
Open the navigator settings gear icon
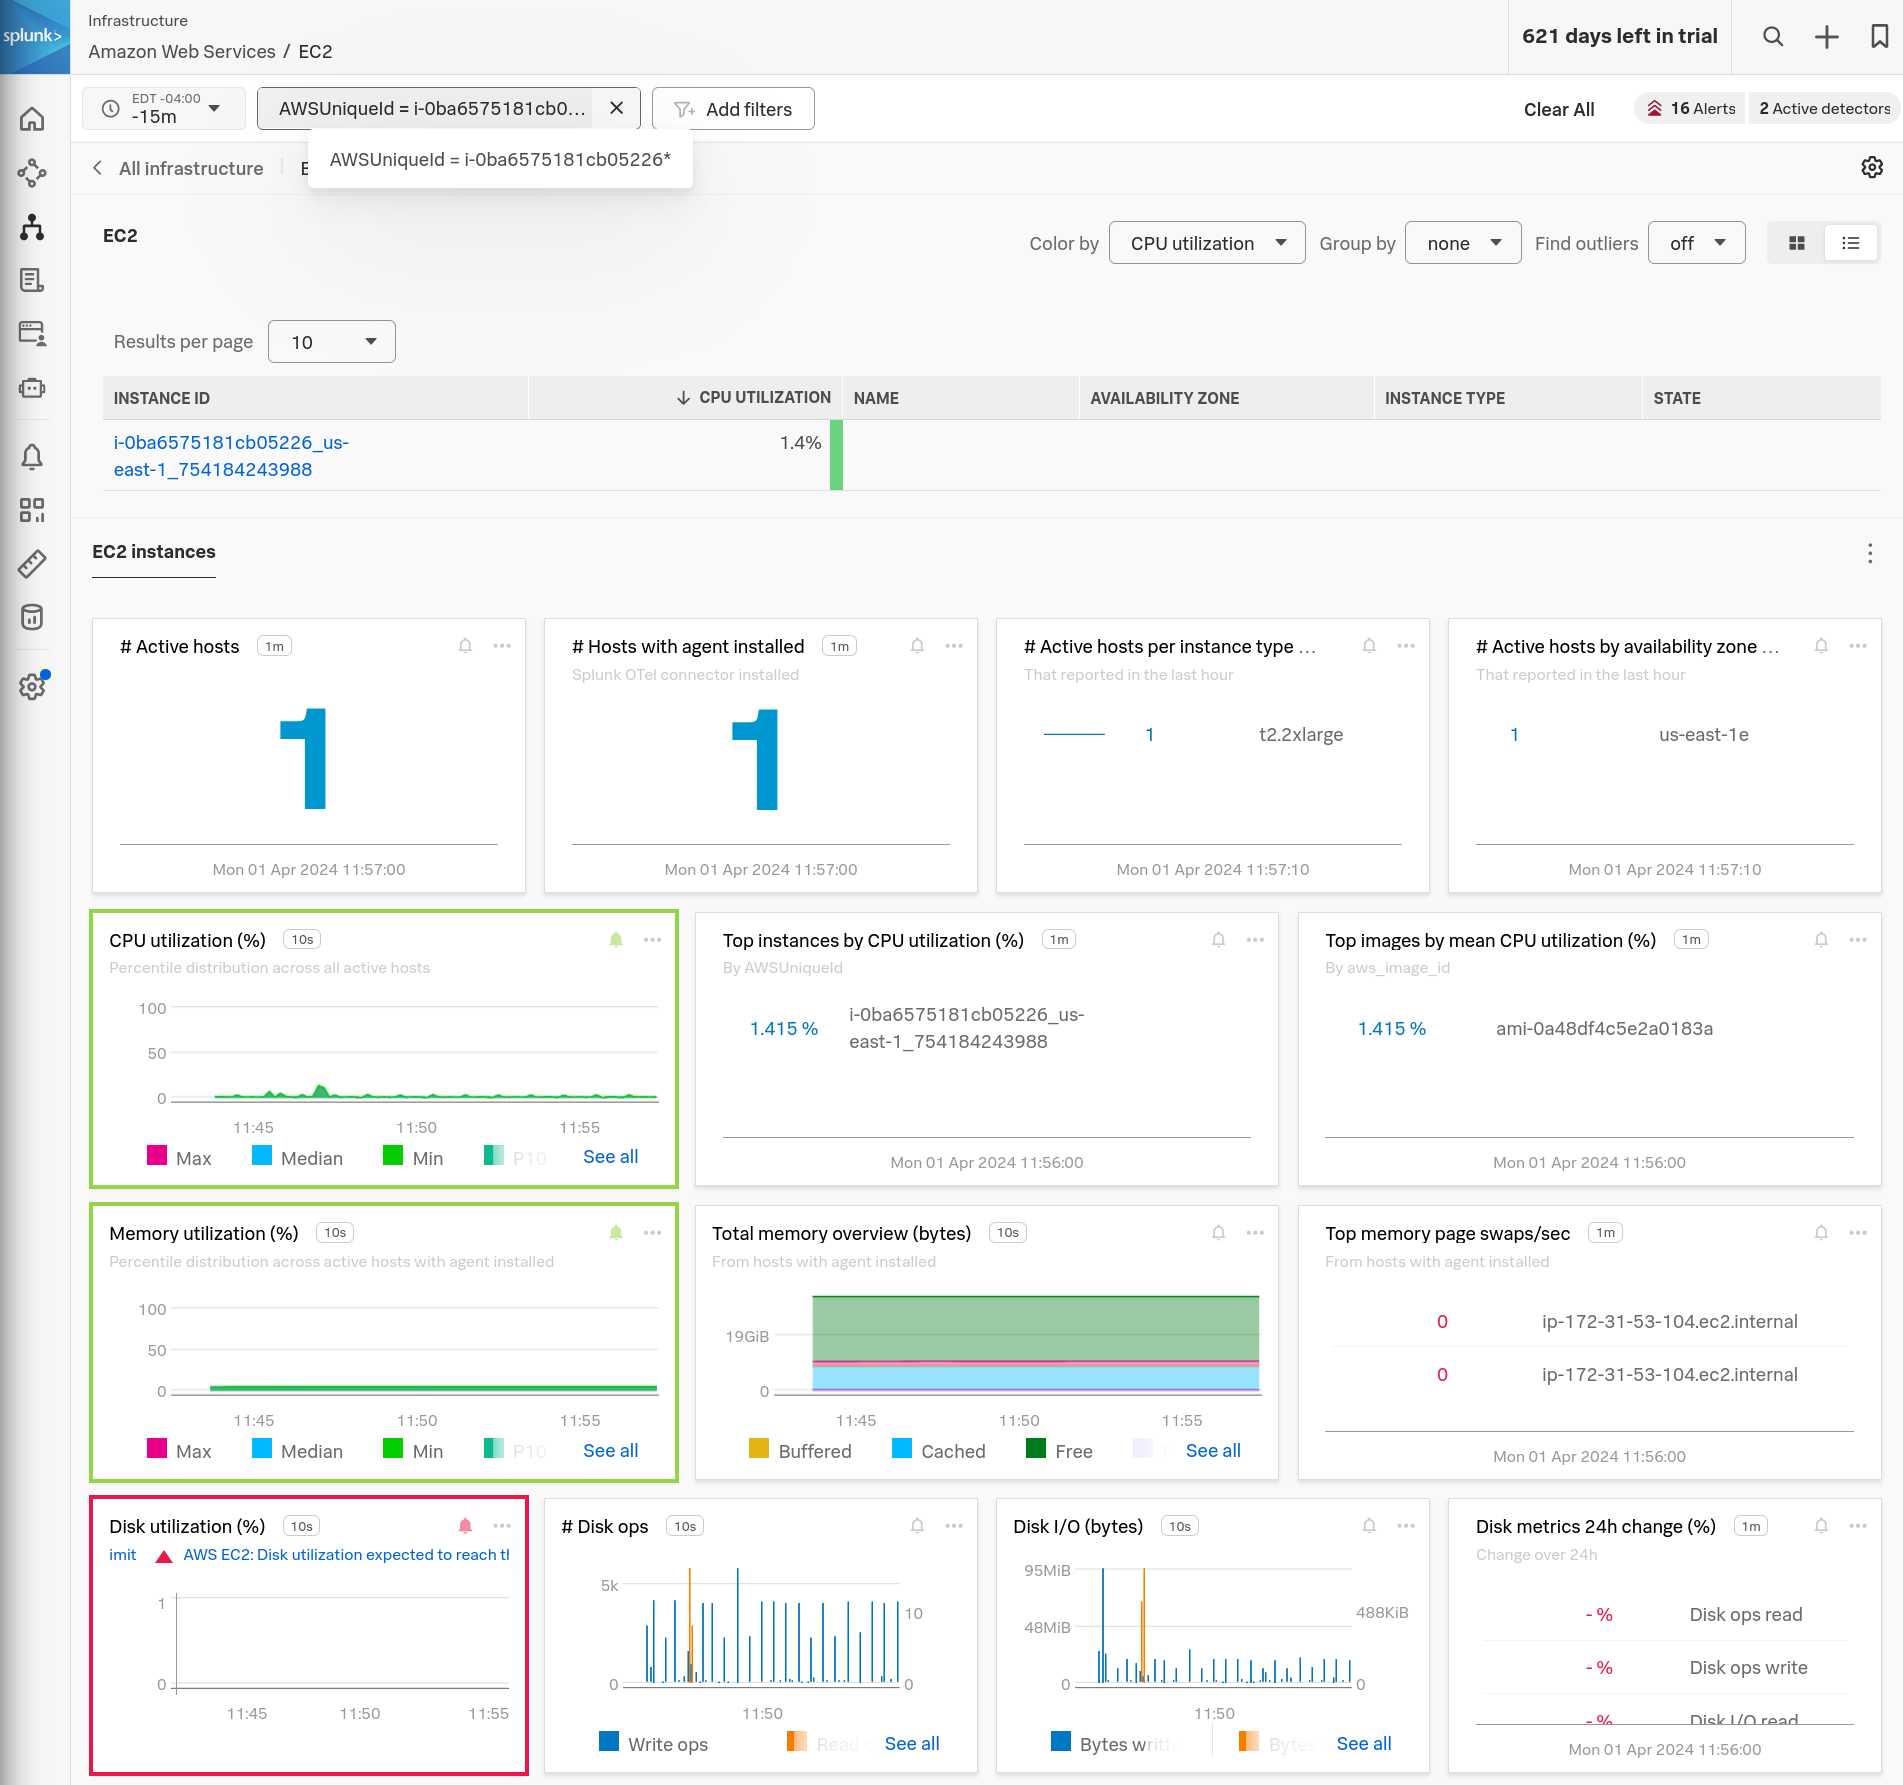tap(1872, 167)
